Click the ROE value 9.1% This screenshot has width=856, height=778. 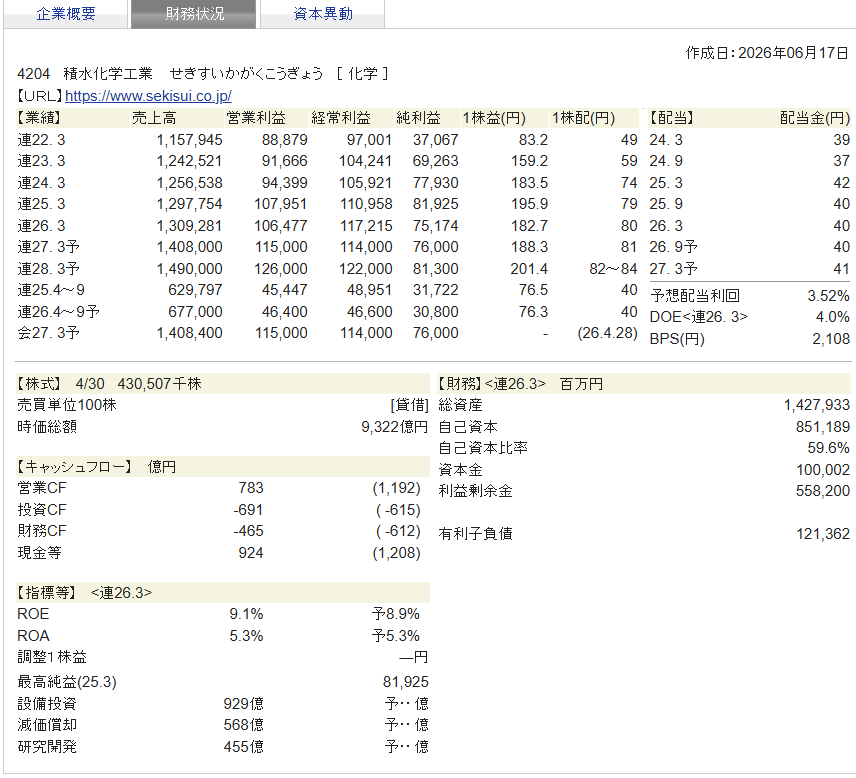coord(246,614)
